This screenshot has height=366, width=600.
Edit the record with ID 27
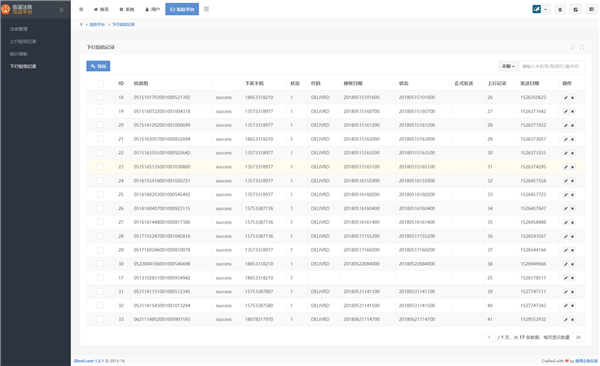coord(566,222)
